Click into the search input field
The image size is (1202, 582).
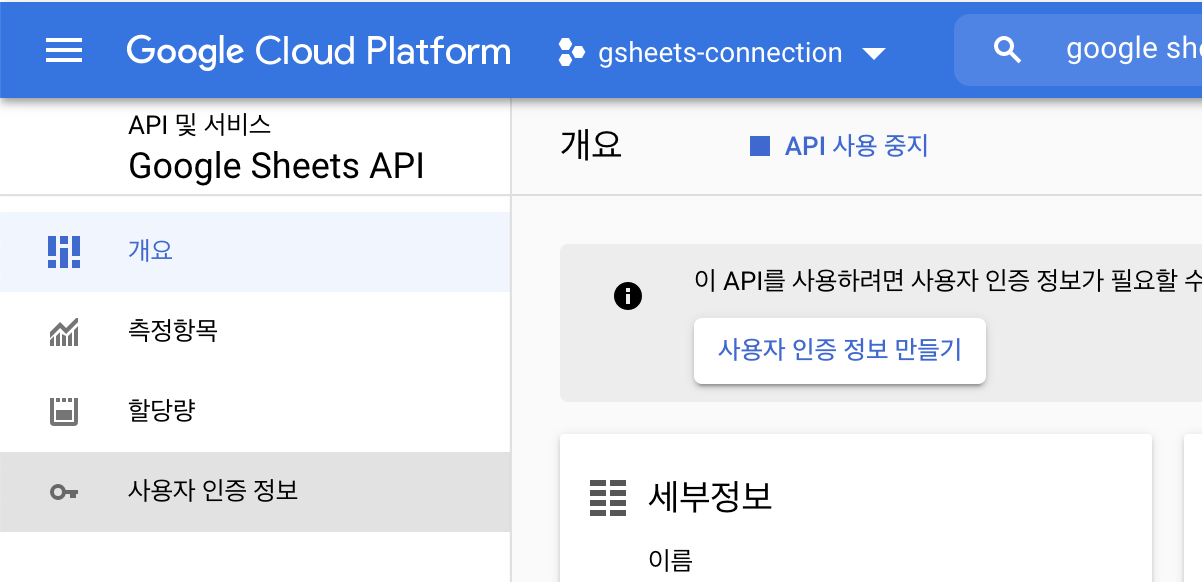click(x=1120, y=48)
